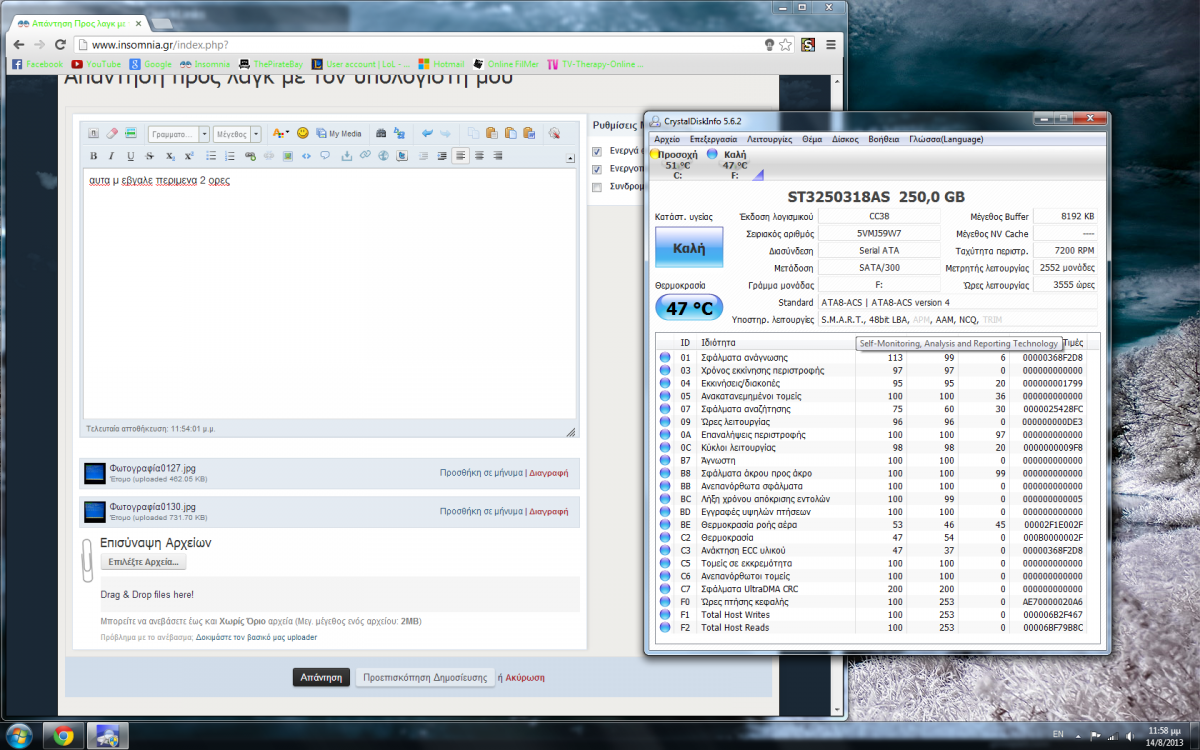The width and height of the screenshot is (1200, 750).
Task: Open the text color dropdown arrow
Action: click(287, 130)
